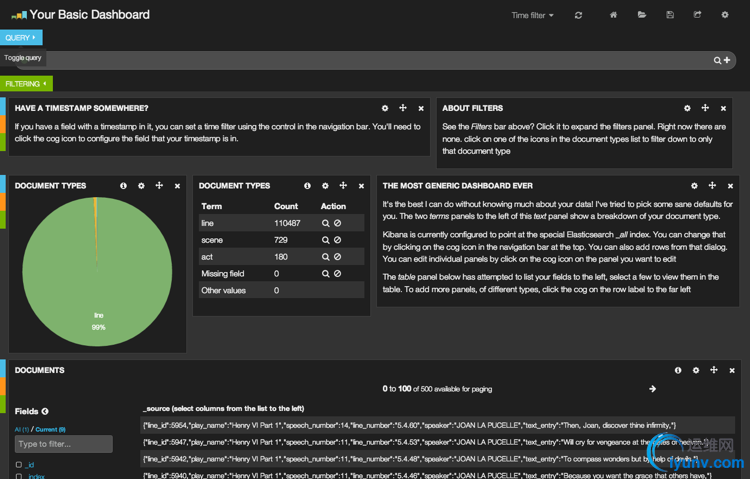Collapse Fields list with arrow toggle
This screenshot has height=479, width=750.
pyautogui.click(x=45, y=411)
